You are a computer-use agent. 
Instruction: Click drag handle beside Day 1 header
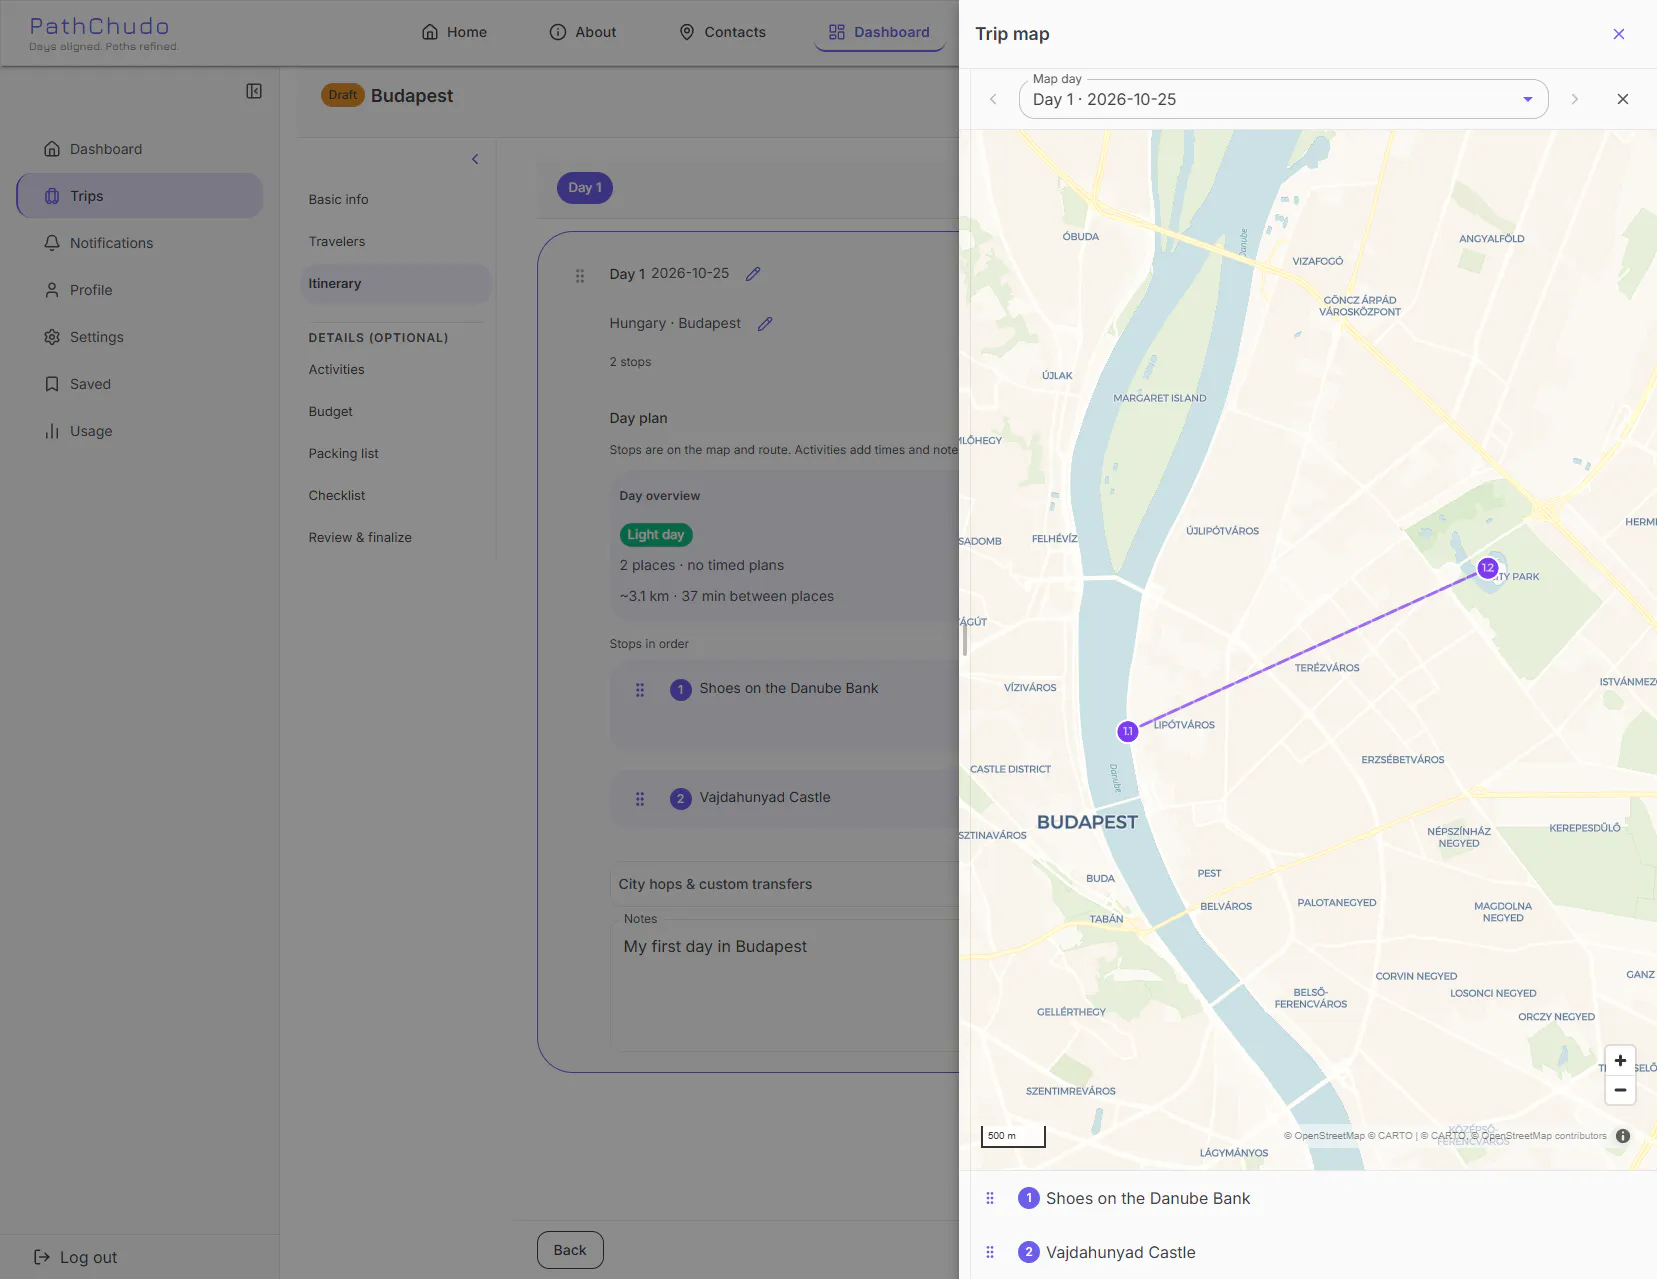pos(580,276)
